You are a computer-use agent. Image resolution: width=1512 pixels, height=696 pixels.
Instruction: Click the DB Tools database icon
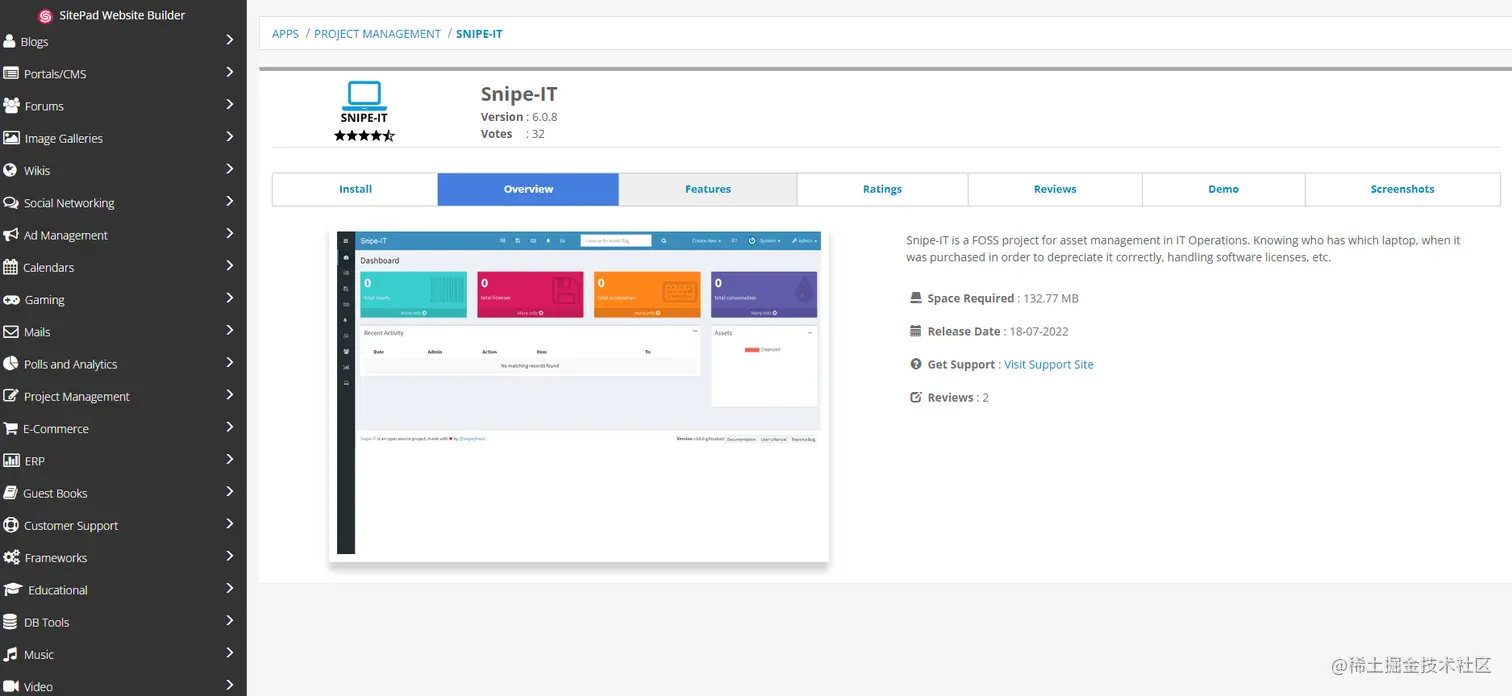click(x=11, y=622)
